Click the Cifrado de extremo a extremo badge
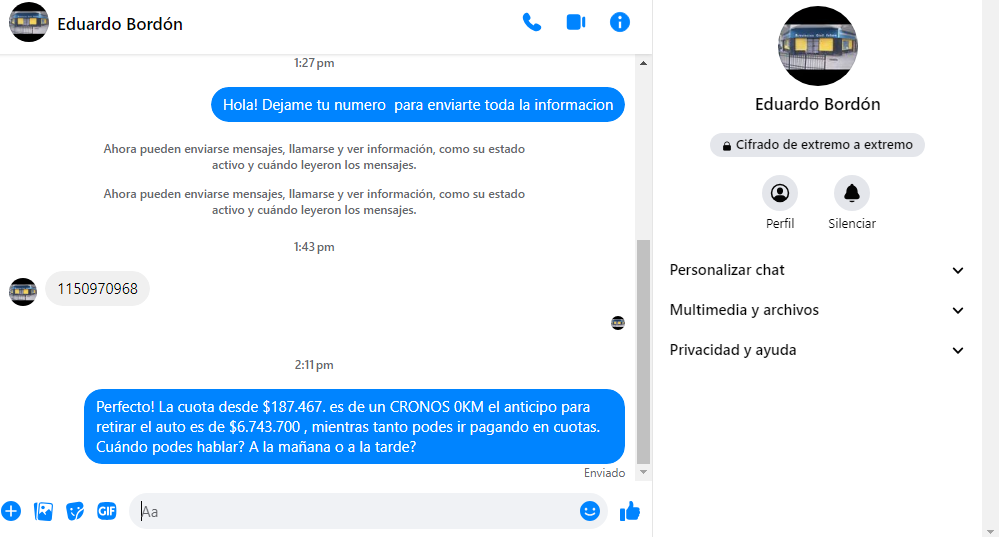999x537 pixels. pos(817,145)
